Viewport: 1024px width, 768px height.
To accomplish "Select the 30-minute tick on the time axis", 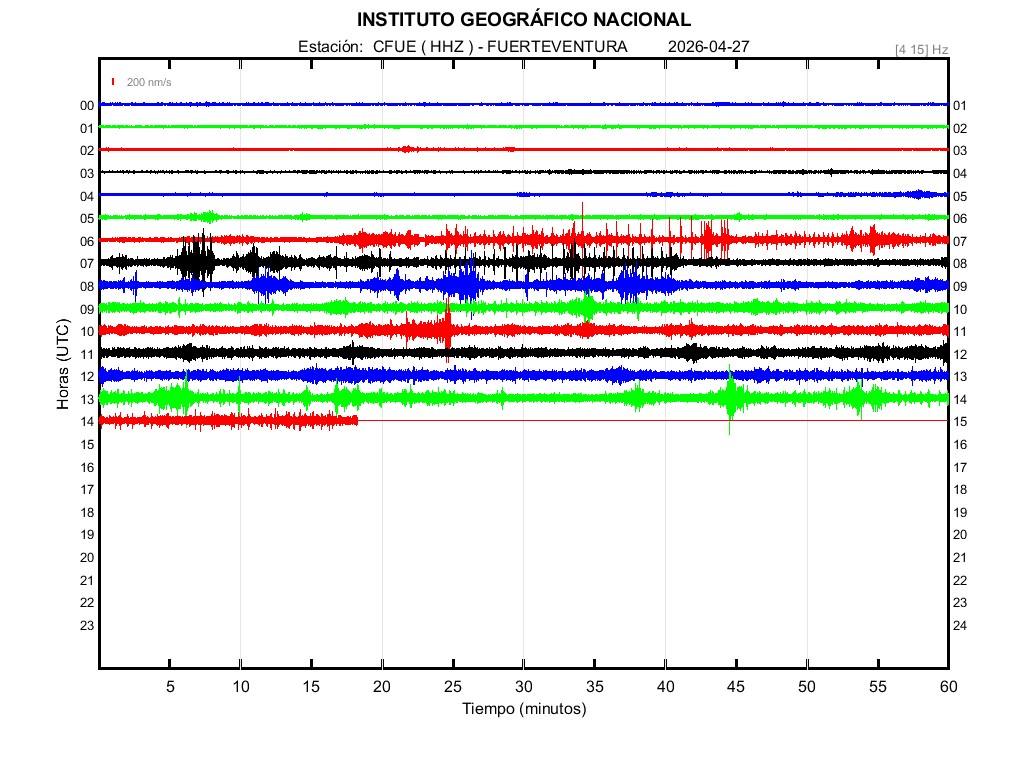I will pyautogui.click(x=523, y=686).
